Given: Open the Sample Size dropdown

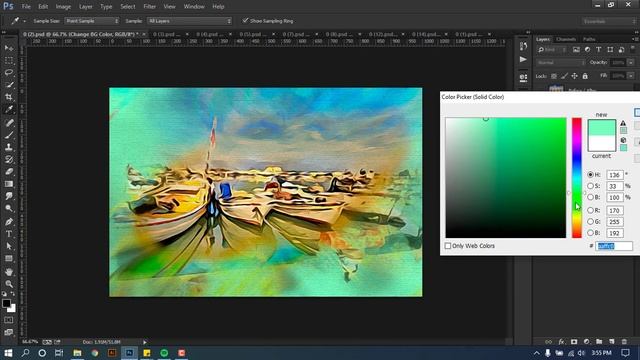Looking at the screenshot, I should pyautogui.click(x=92, y=21).
